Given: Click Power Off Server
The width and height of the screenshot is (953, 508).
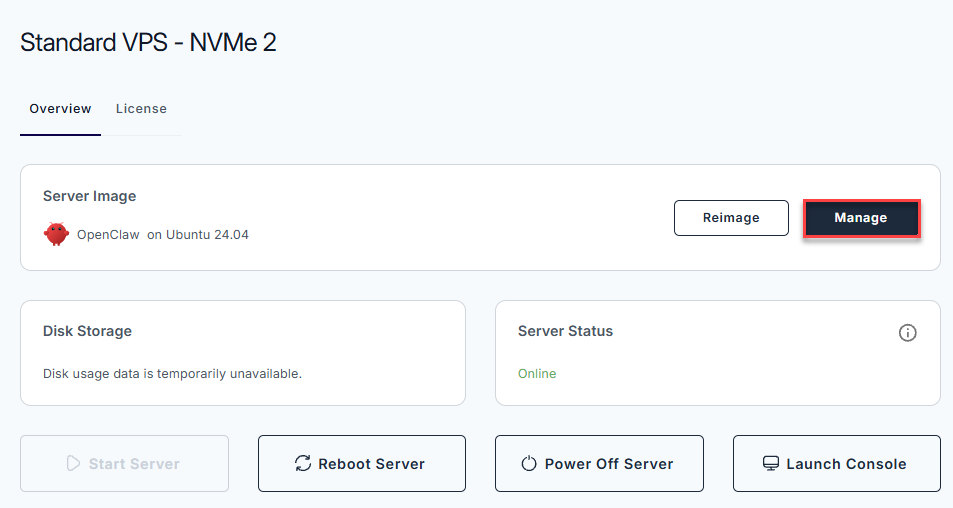Looking at the screenshot, I should pos(599,464).
